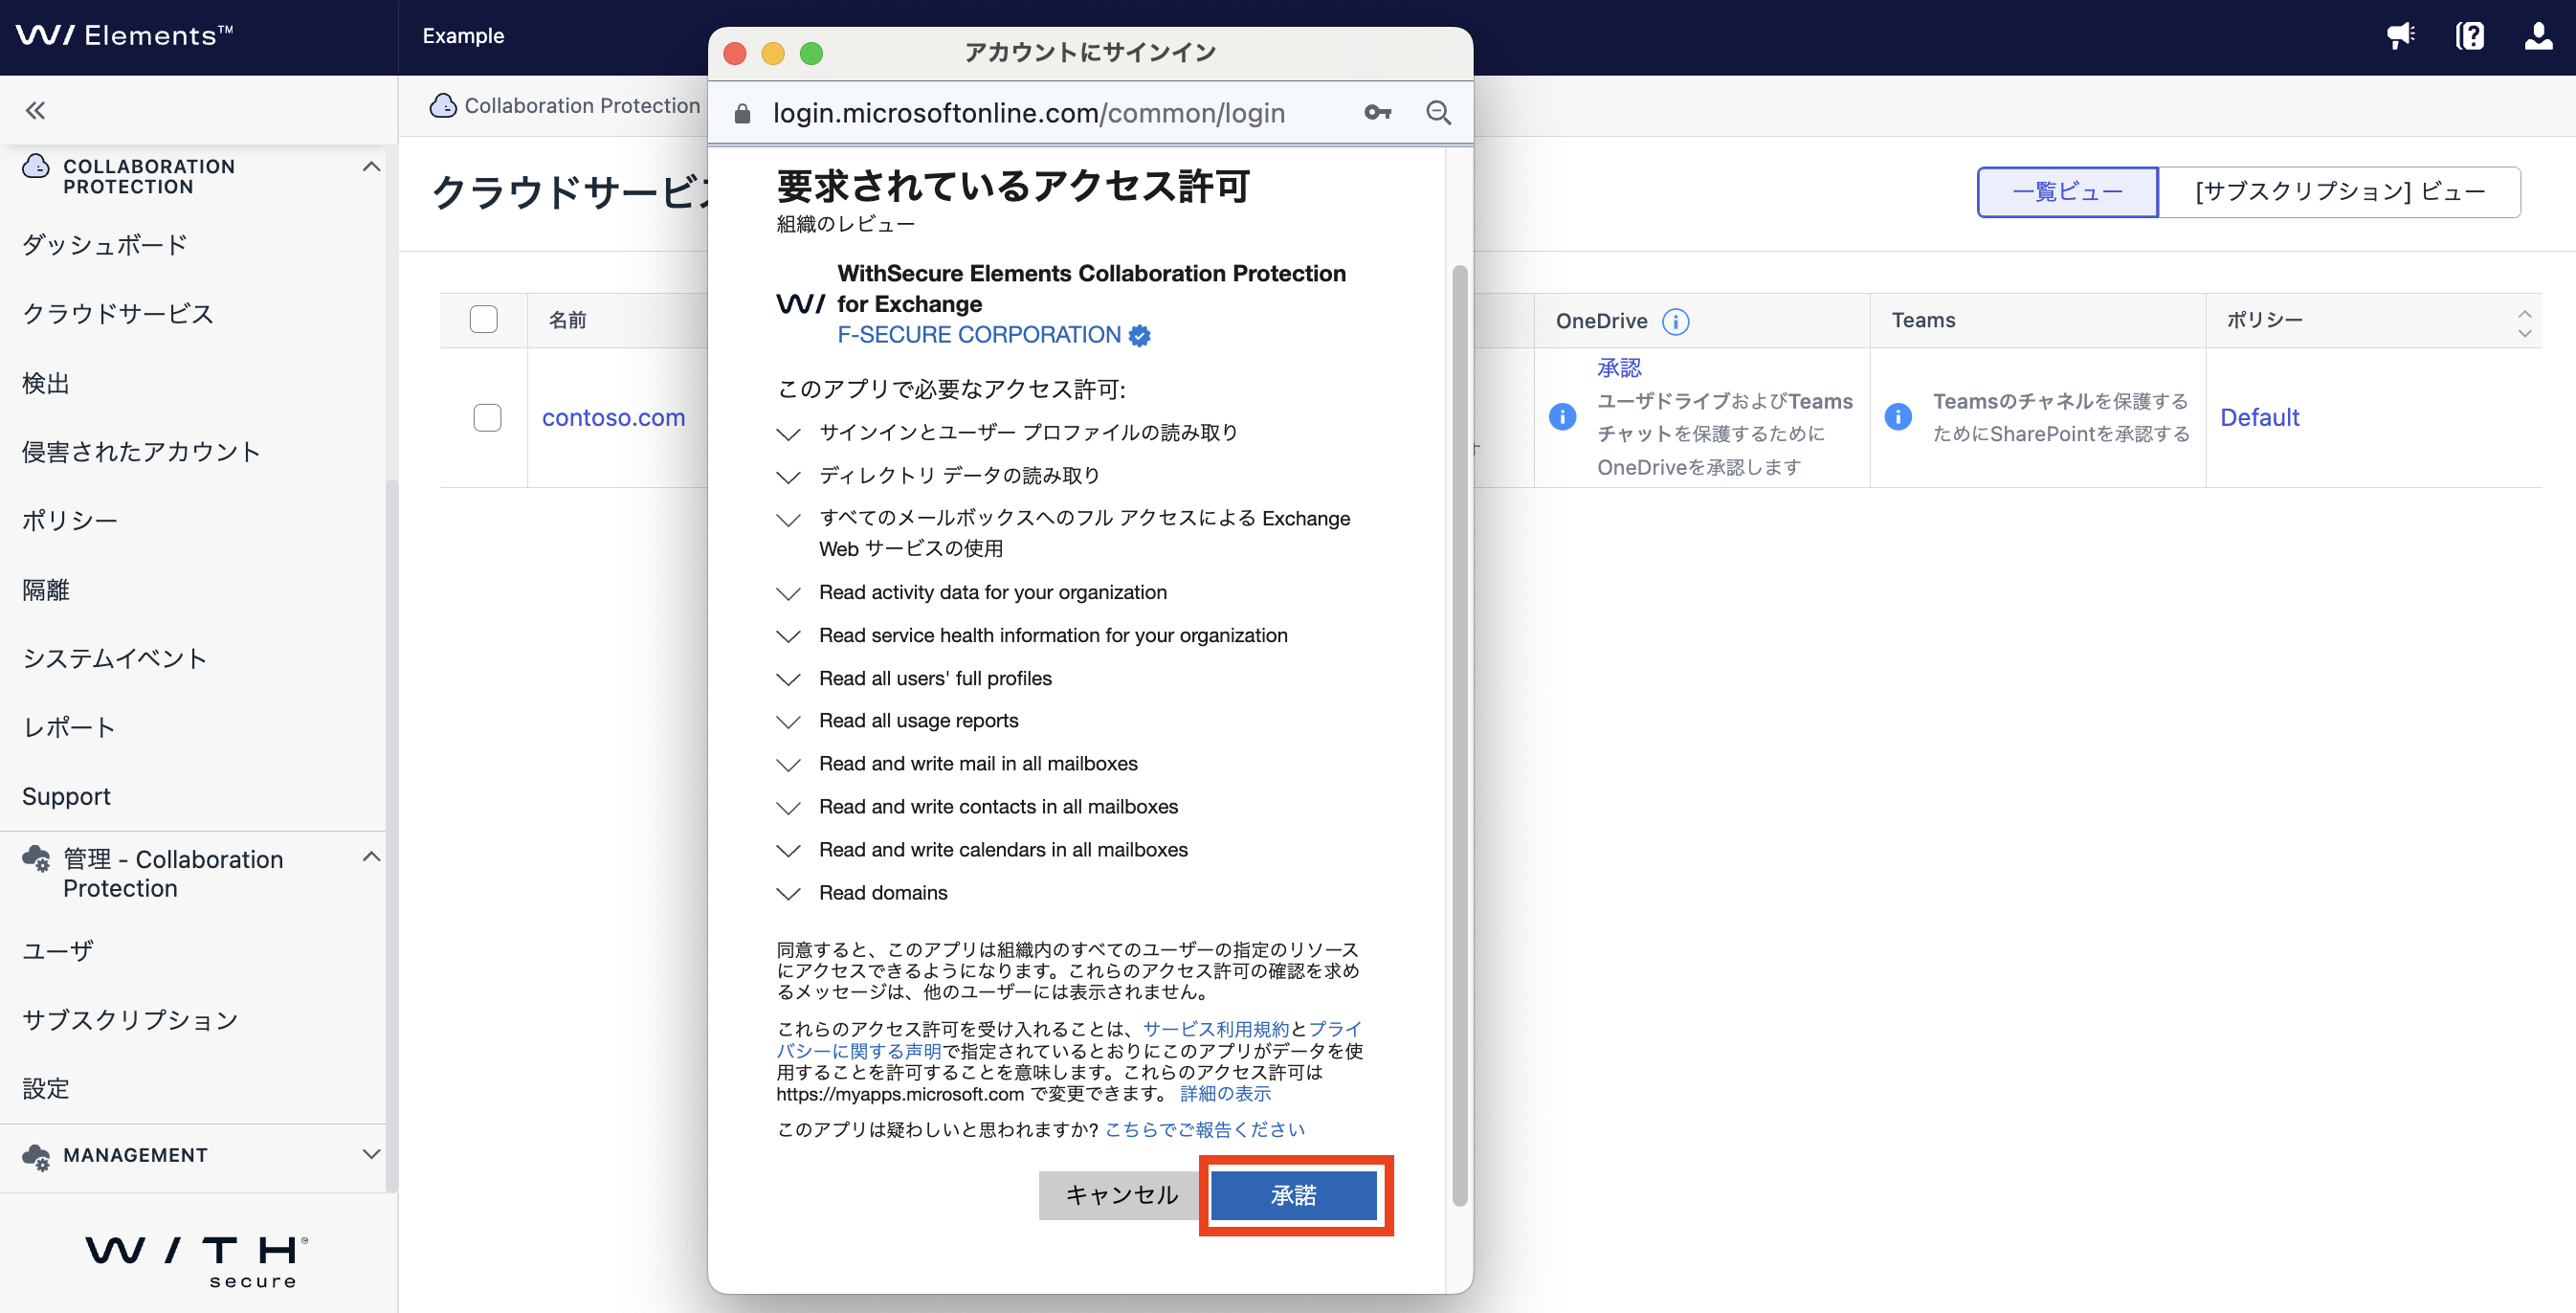This screenshot has width=2576, height=1313.
Task: Click cloud icon in Collaboration Protection breadcrumb
Action: point(443,105)
